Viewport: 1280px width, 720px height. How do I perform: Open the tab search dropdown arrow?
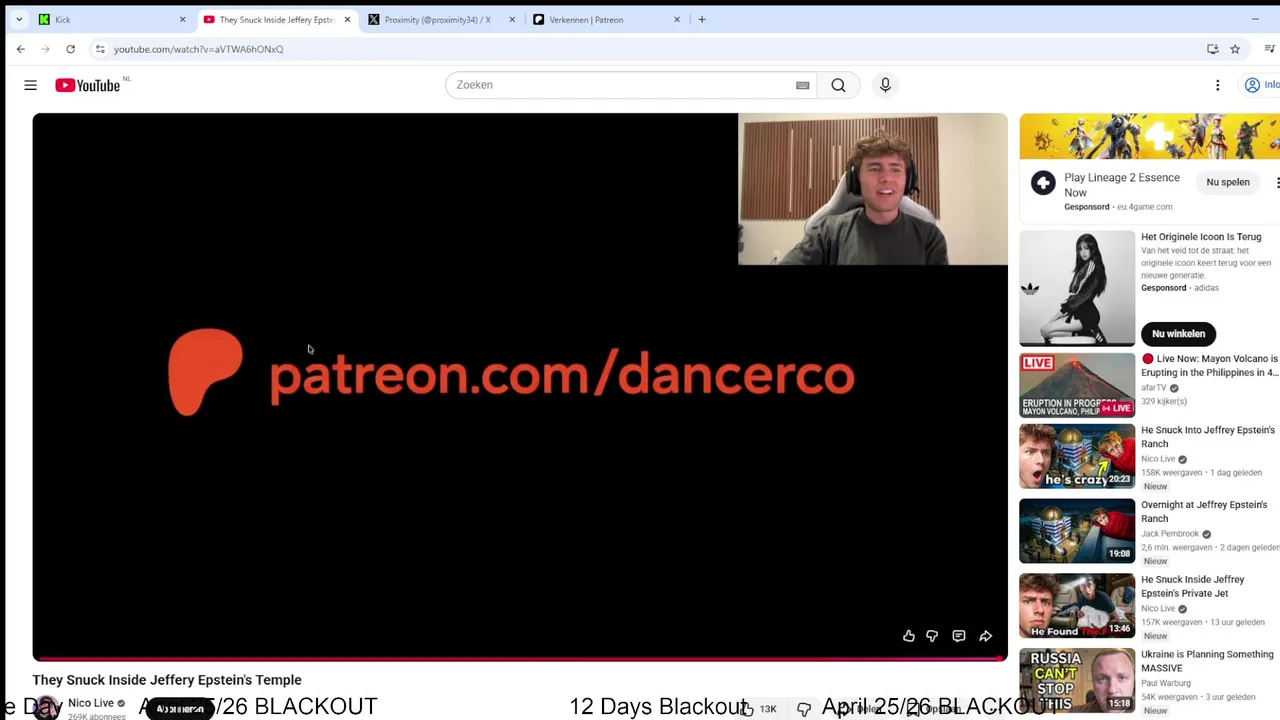(x=19, y=19)
